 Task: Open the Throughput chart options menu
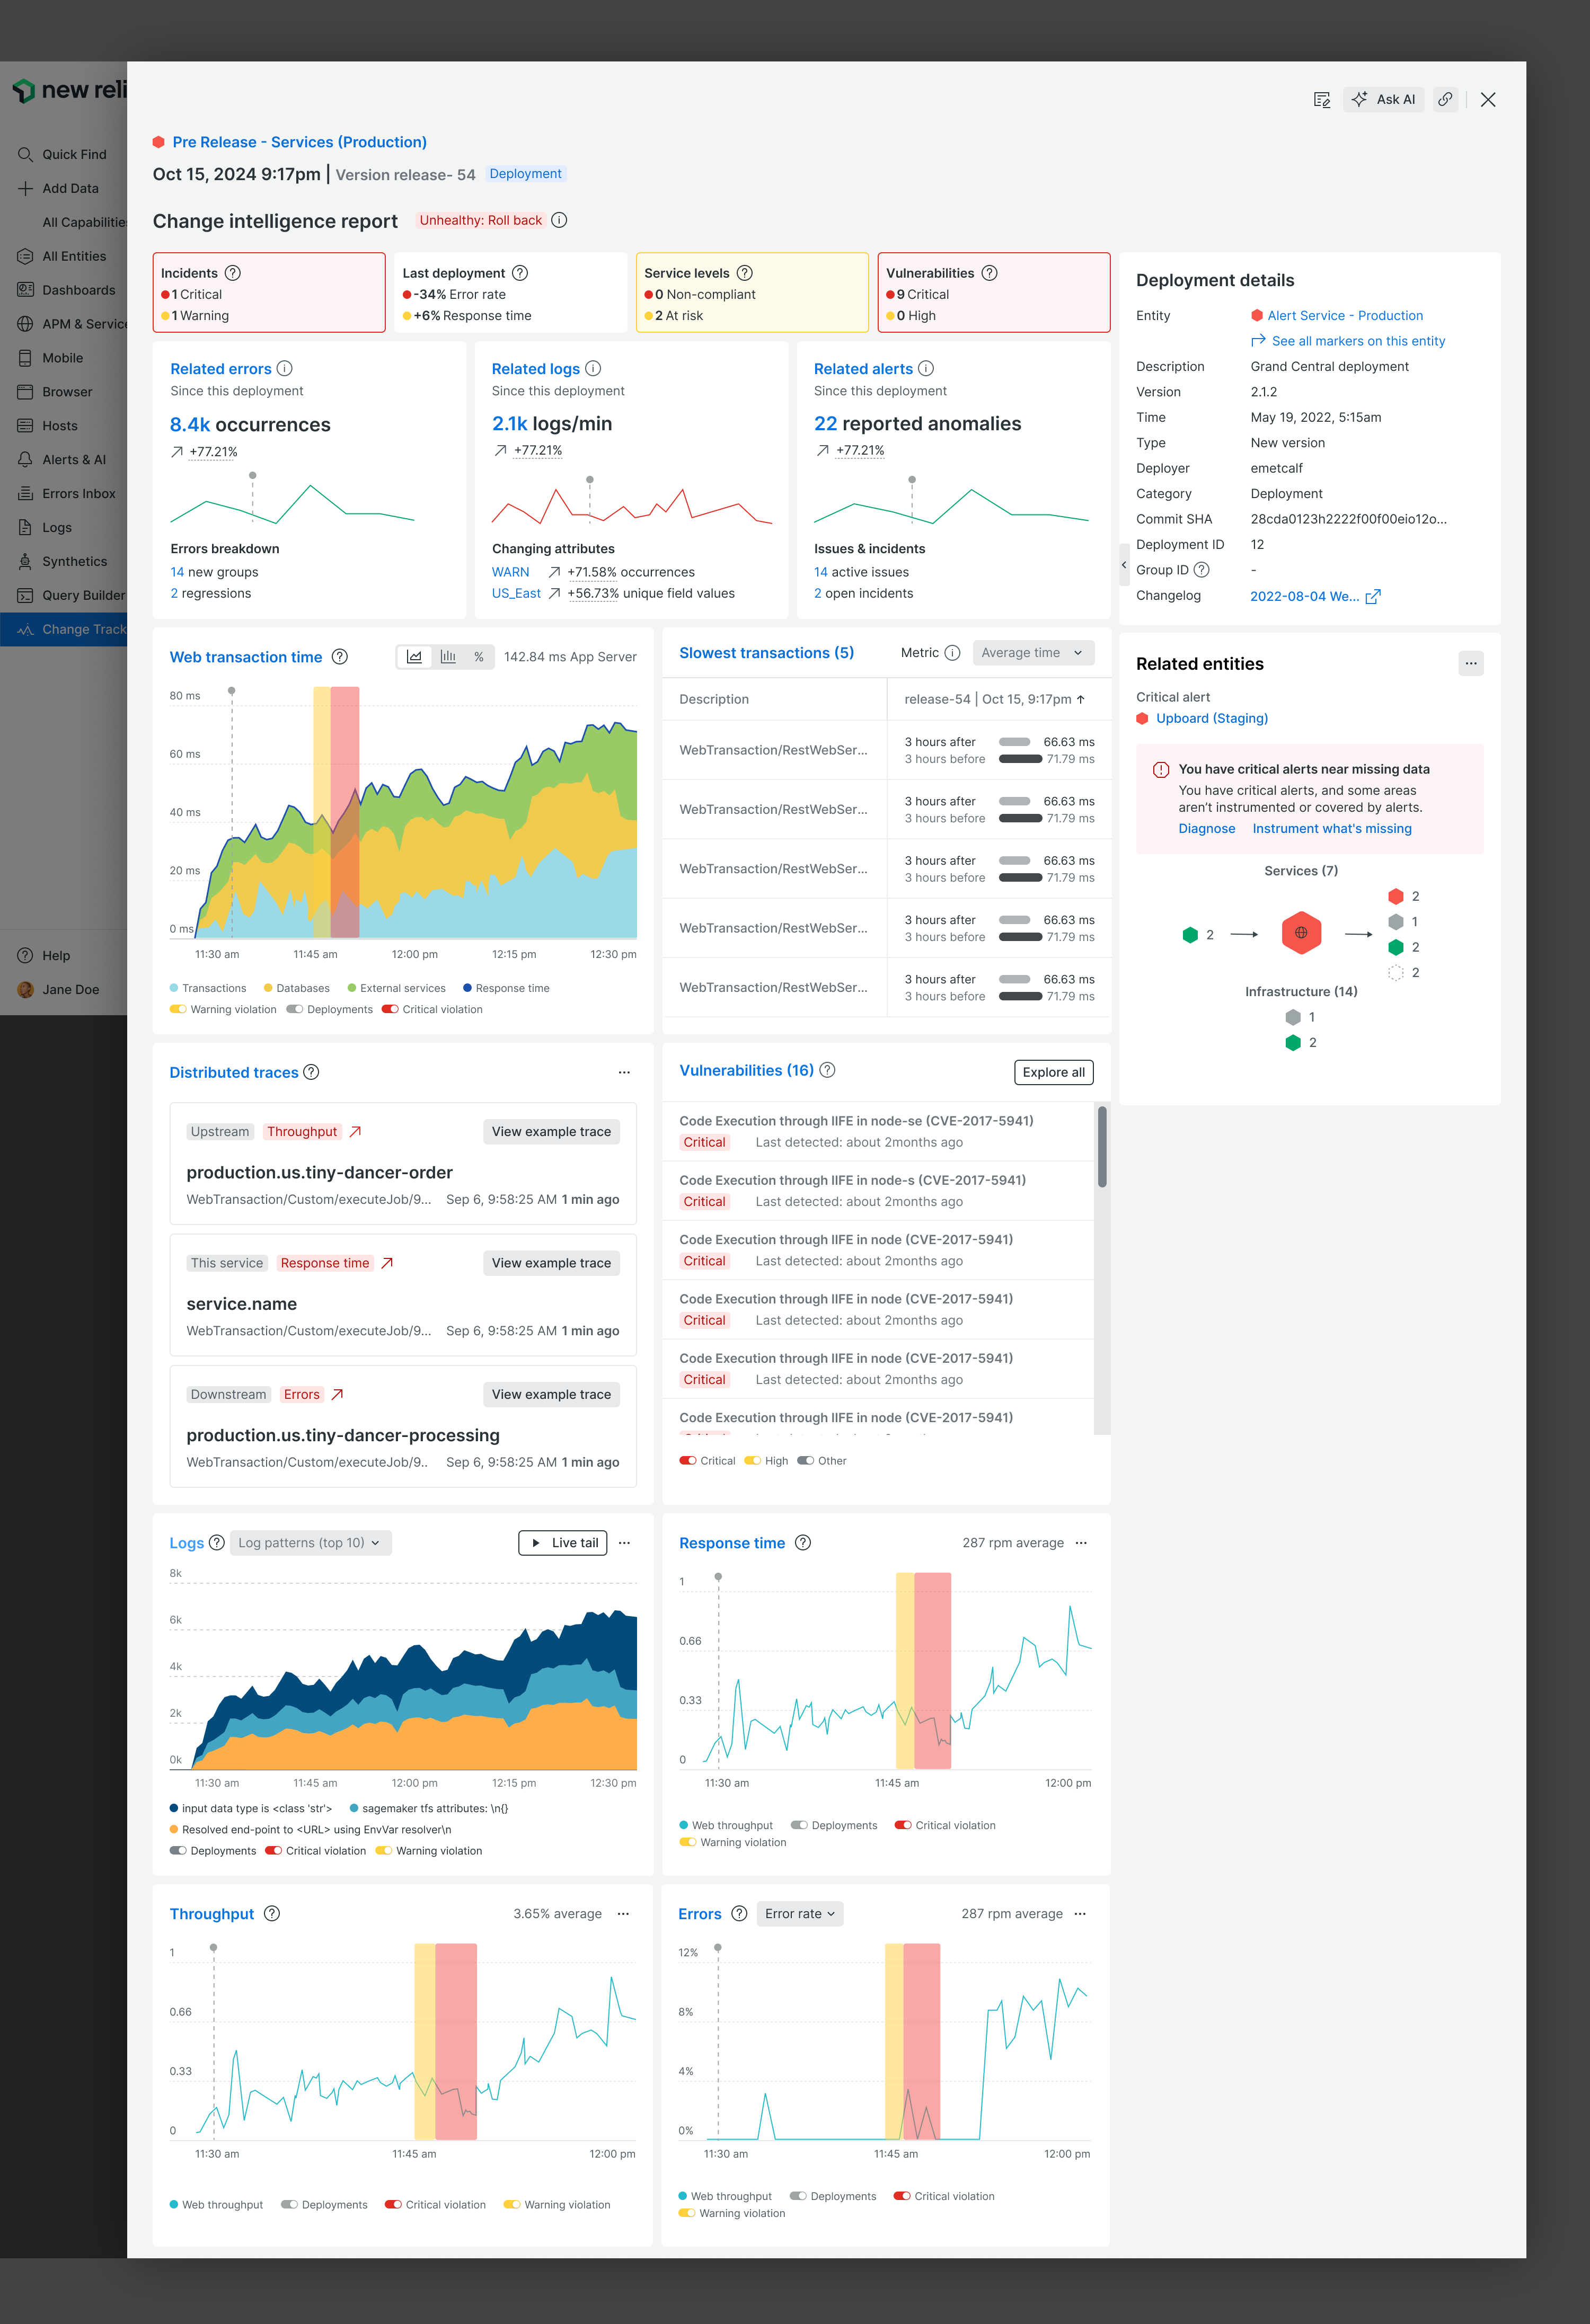tap(623, 1914)
